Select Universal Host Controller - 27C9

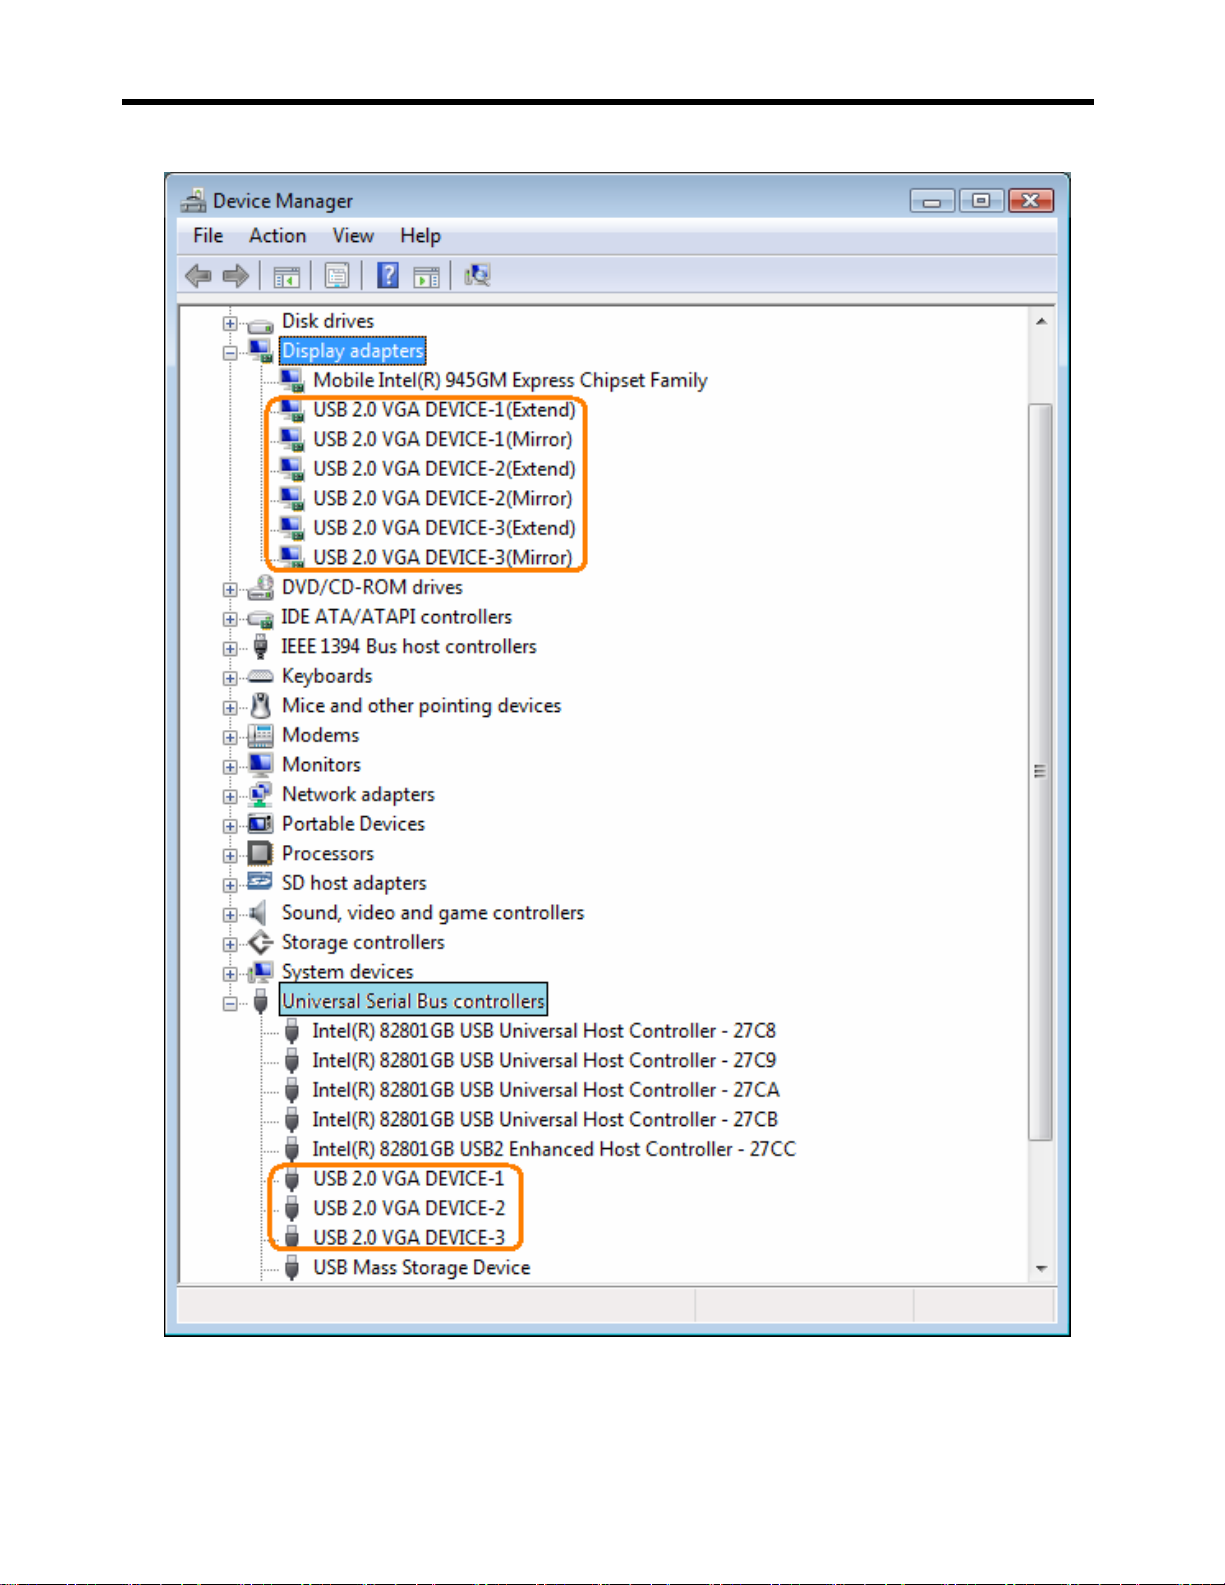point(544,1060)
